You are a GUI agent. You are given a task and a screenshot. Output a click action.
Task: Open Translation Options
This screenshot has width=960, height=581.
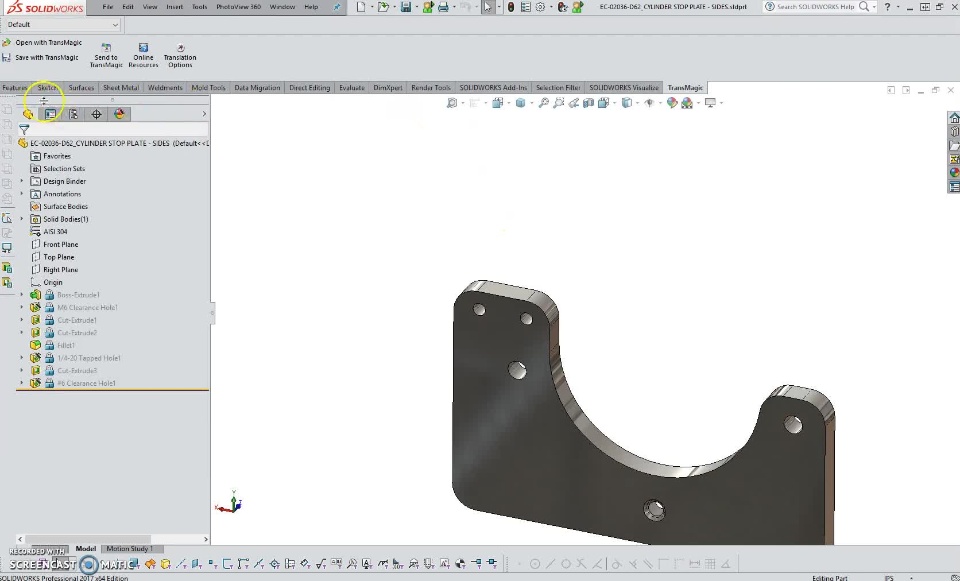pyautogui.click(x=180, y=48)
